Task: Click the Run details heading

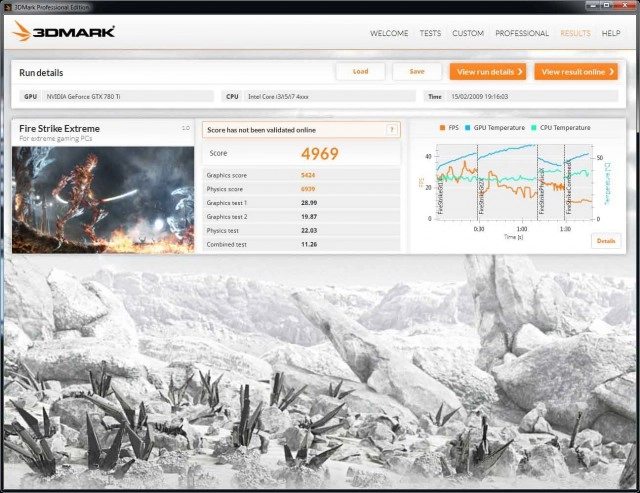Action: (41, 73)
